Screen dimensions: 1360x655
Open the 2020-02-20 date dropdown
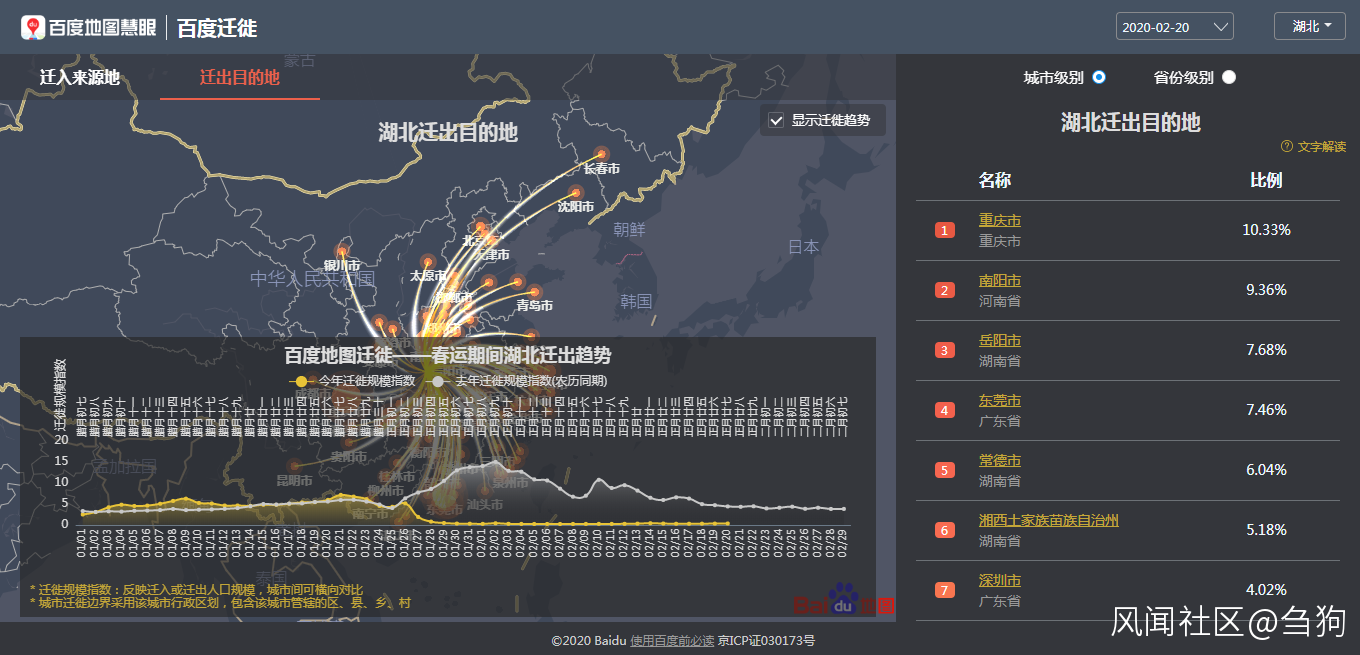1174,27
